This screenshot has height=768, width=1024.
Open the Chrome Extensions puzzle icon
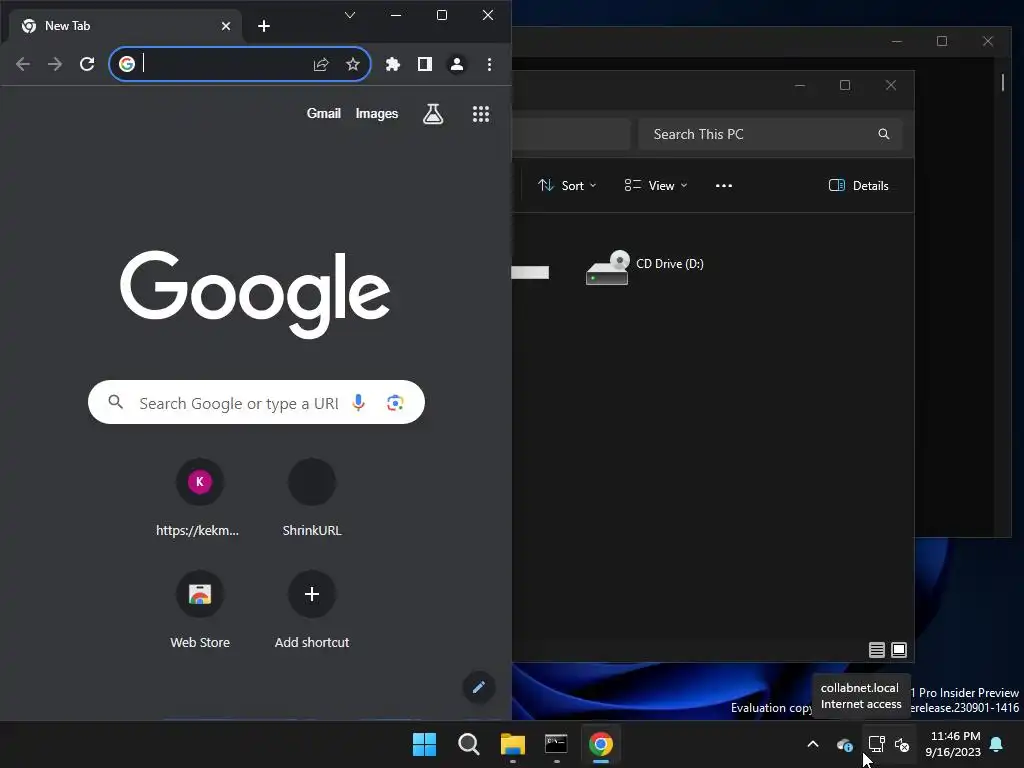point(392,64)
